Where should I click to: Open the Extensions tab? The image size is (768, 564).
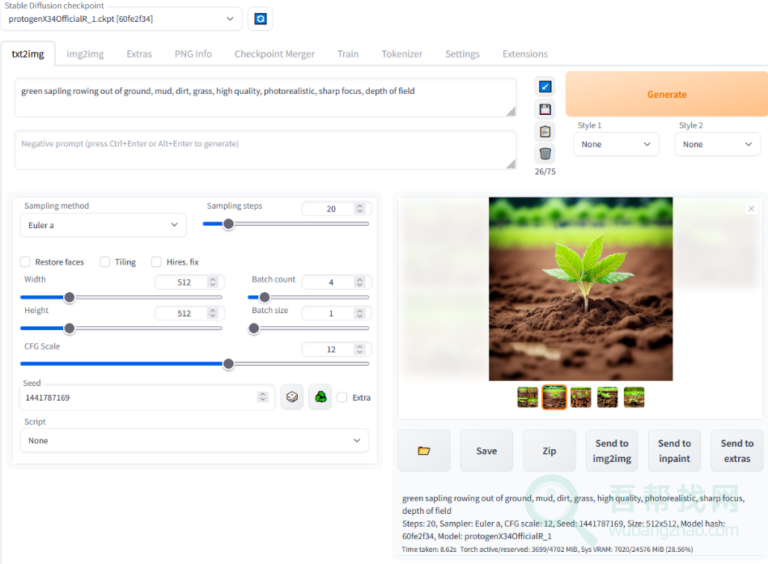[x=525, y=54]
